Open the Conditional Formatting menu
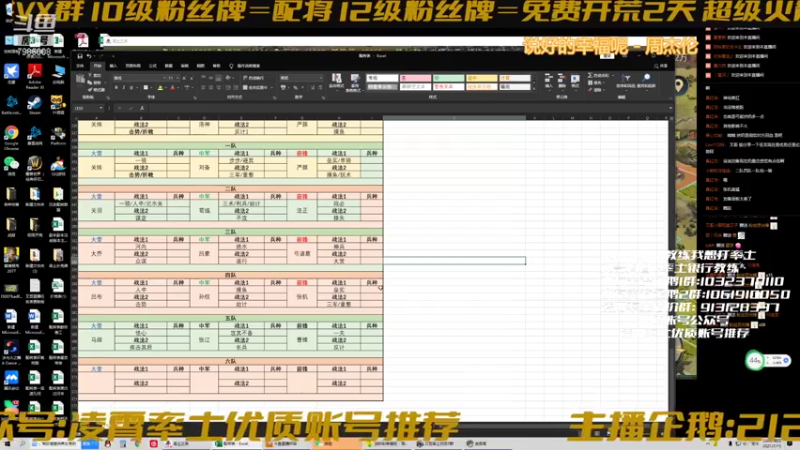 tap(336, 81)
